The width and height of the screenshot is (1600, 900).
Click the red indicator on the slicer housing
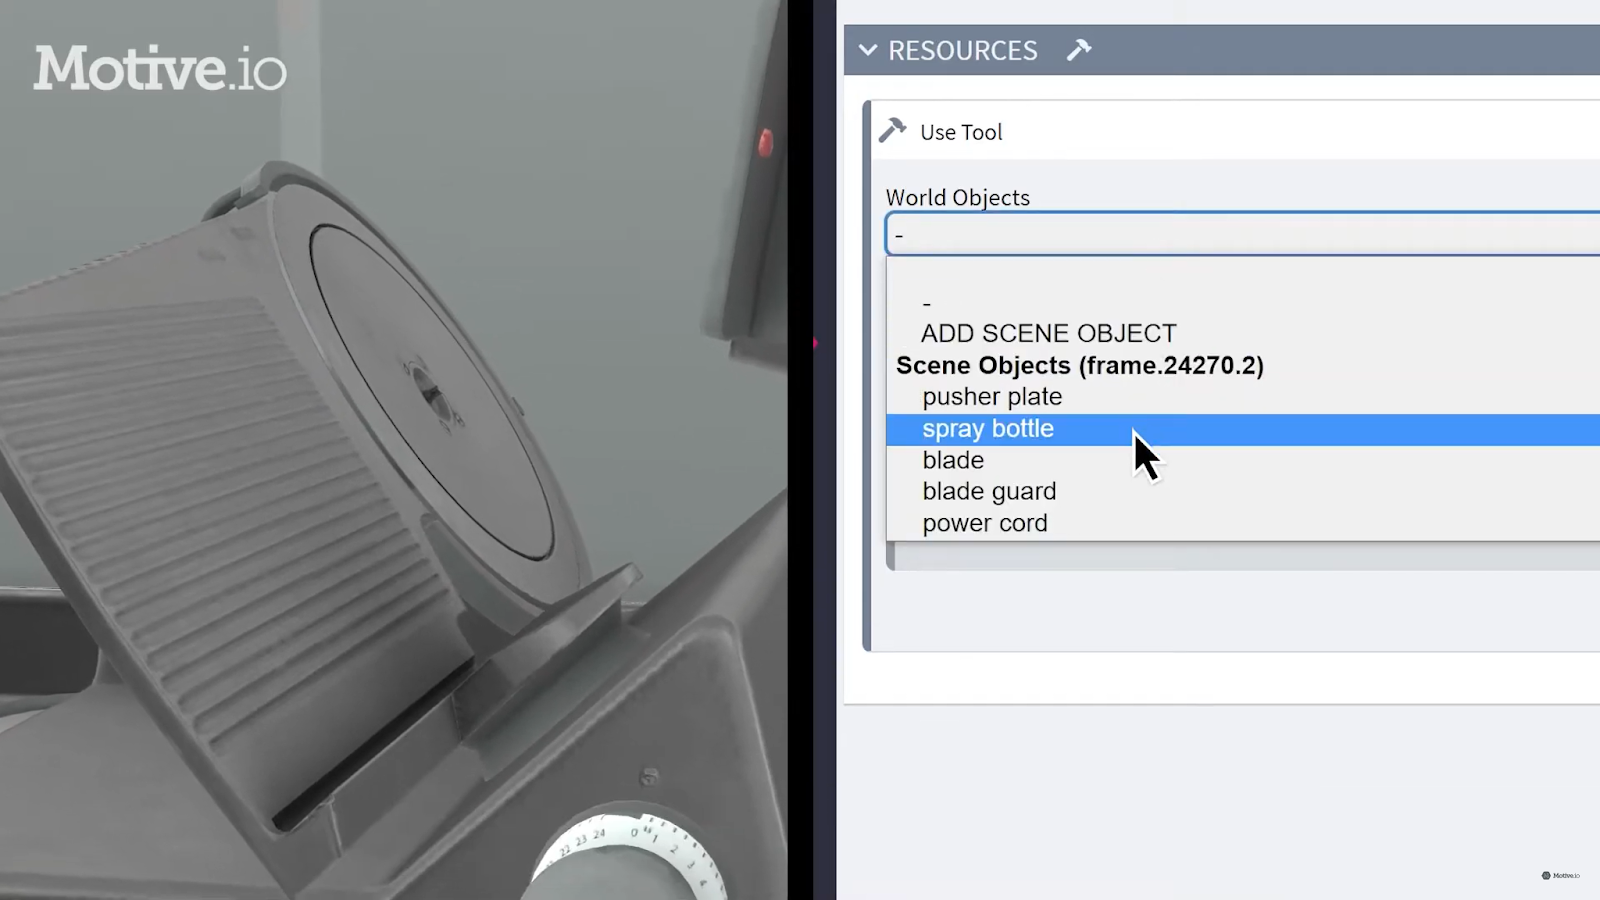[x=766, y=141]
